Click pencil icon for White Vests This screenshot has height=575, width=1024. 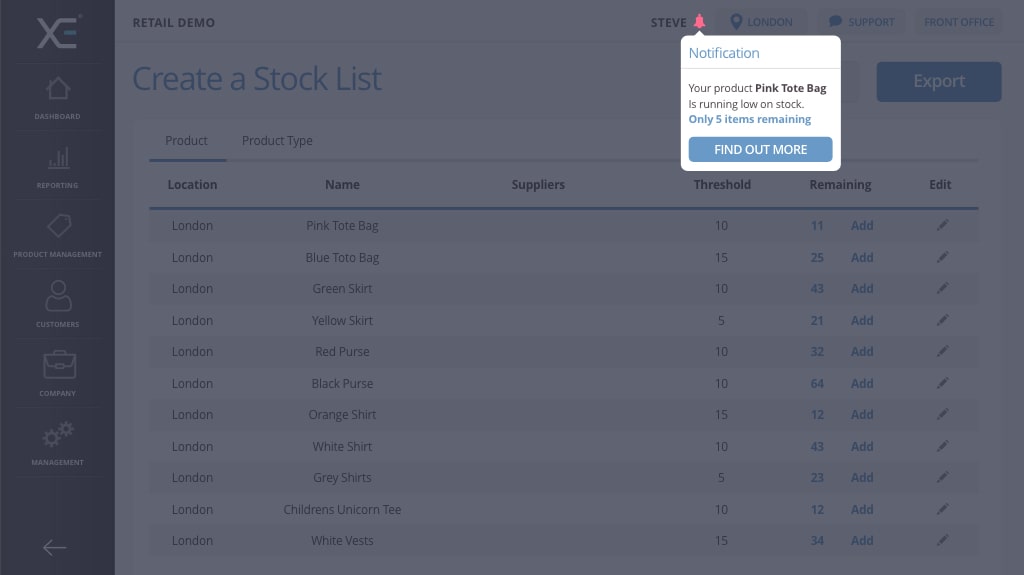pyautogui.click(x=942, y=540)
